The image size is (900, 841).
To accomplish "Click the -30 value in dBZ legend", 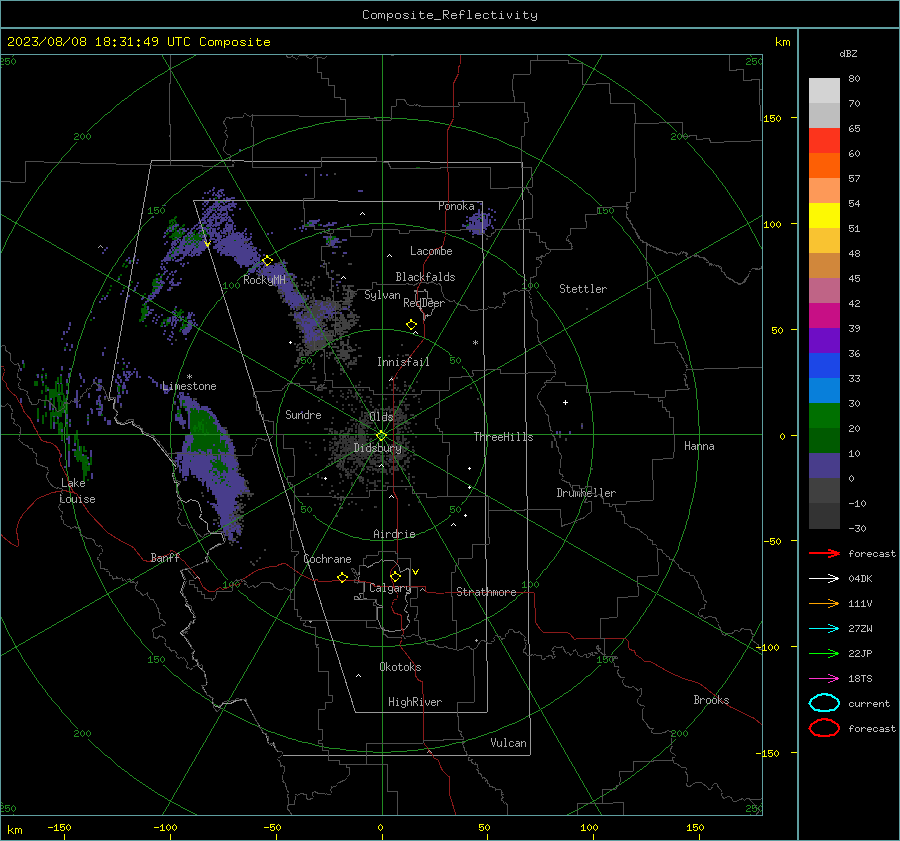I will point(858,528).
